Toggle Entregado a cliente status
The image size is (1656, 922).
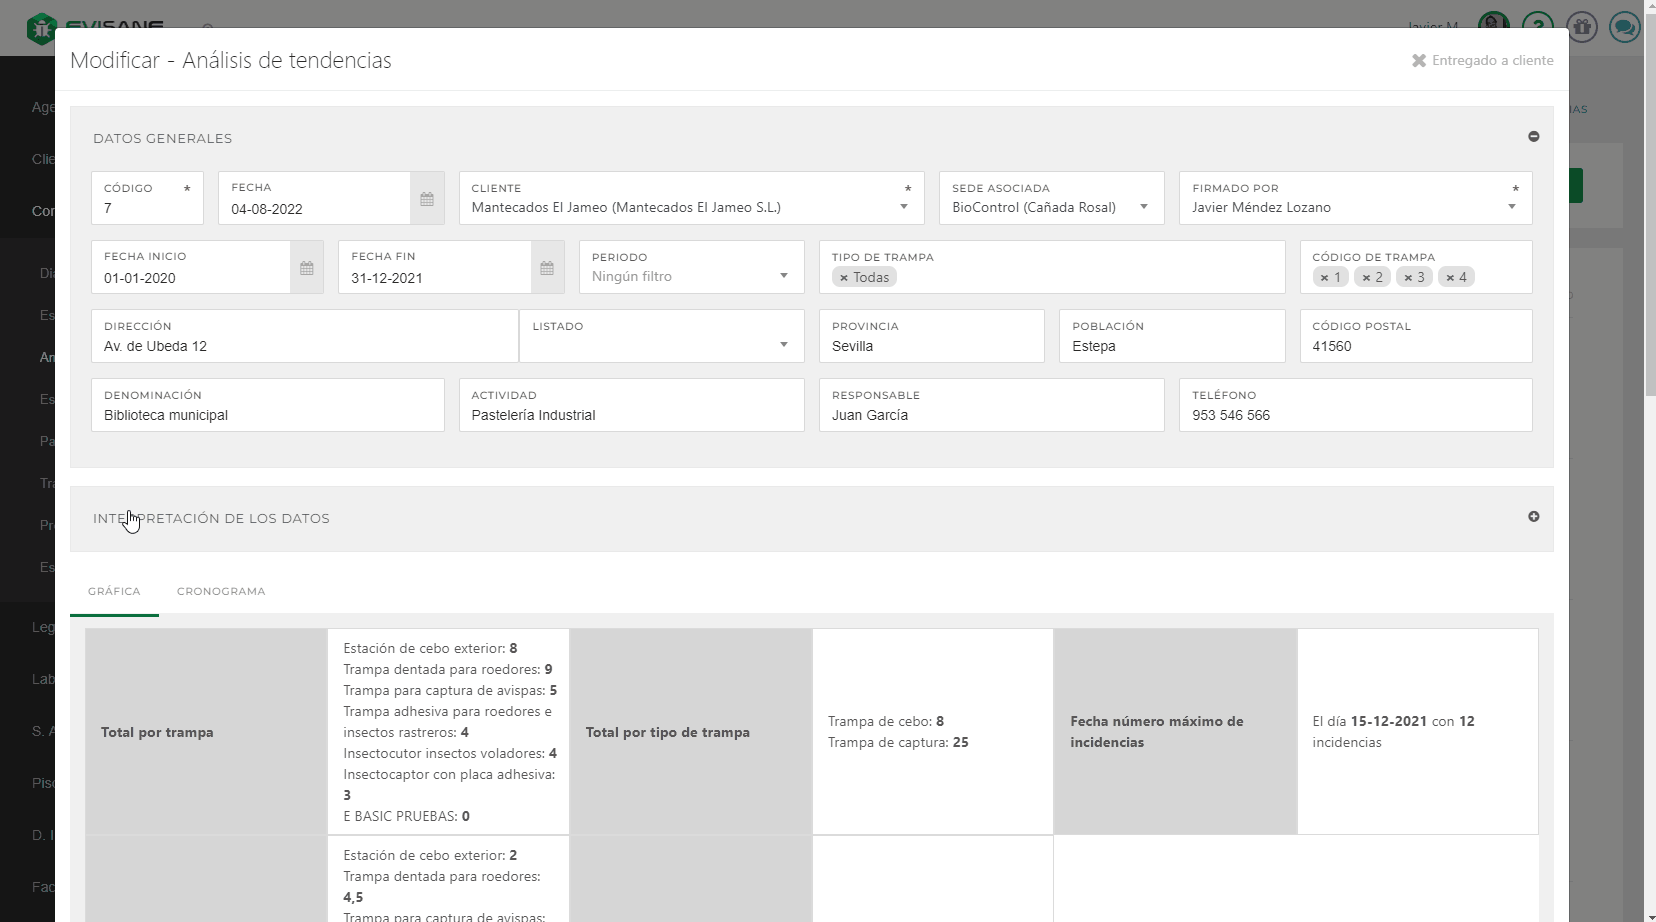(1482, 61)
